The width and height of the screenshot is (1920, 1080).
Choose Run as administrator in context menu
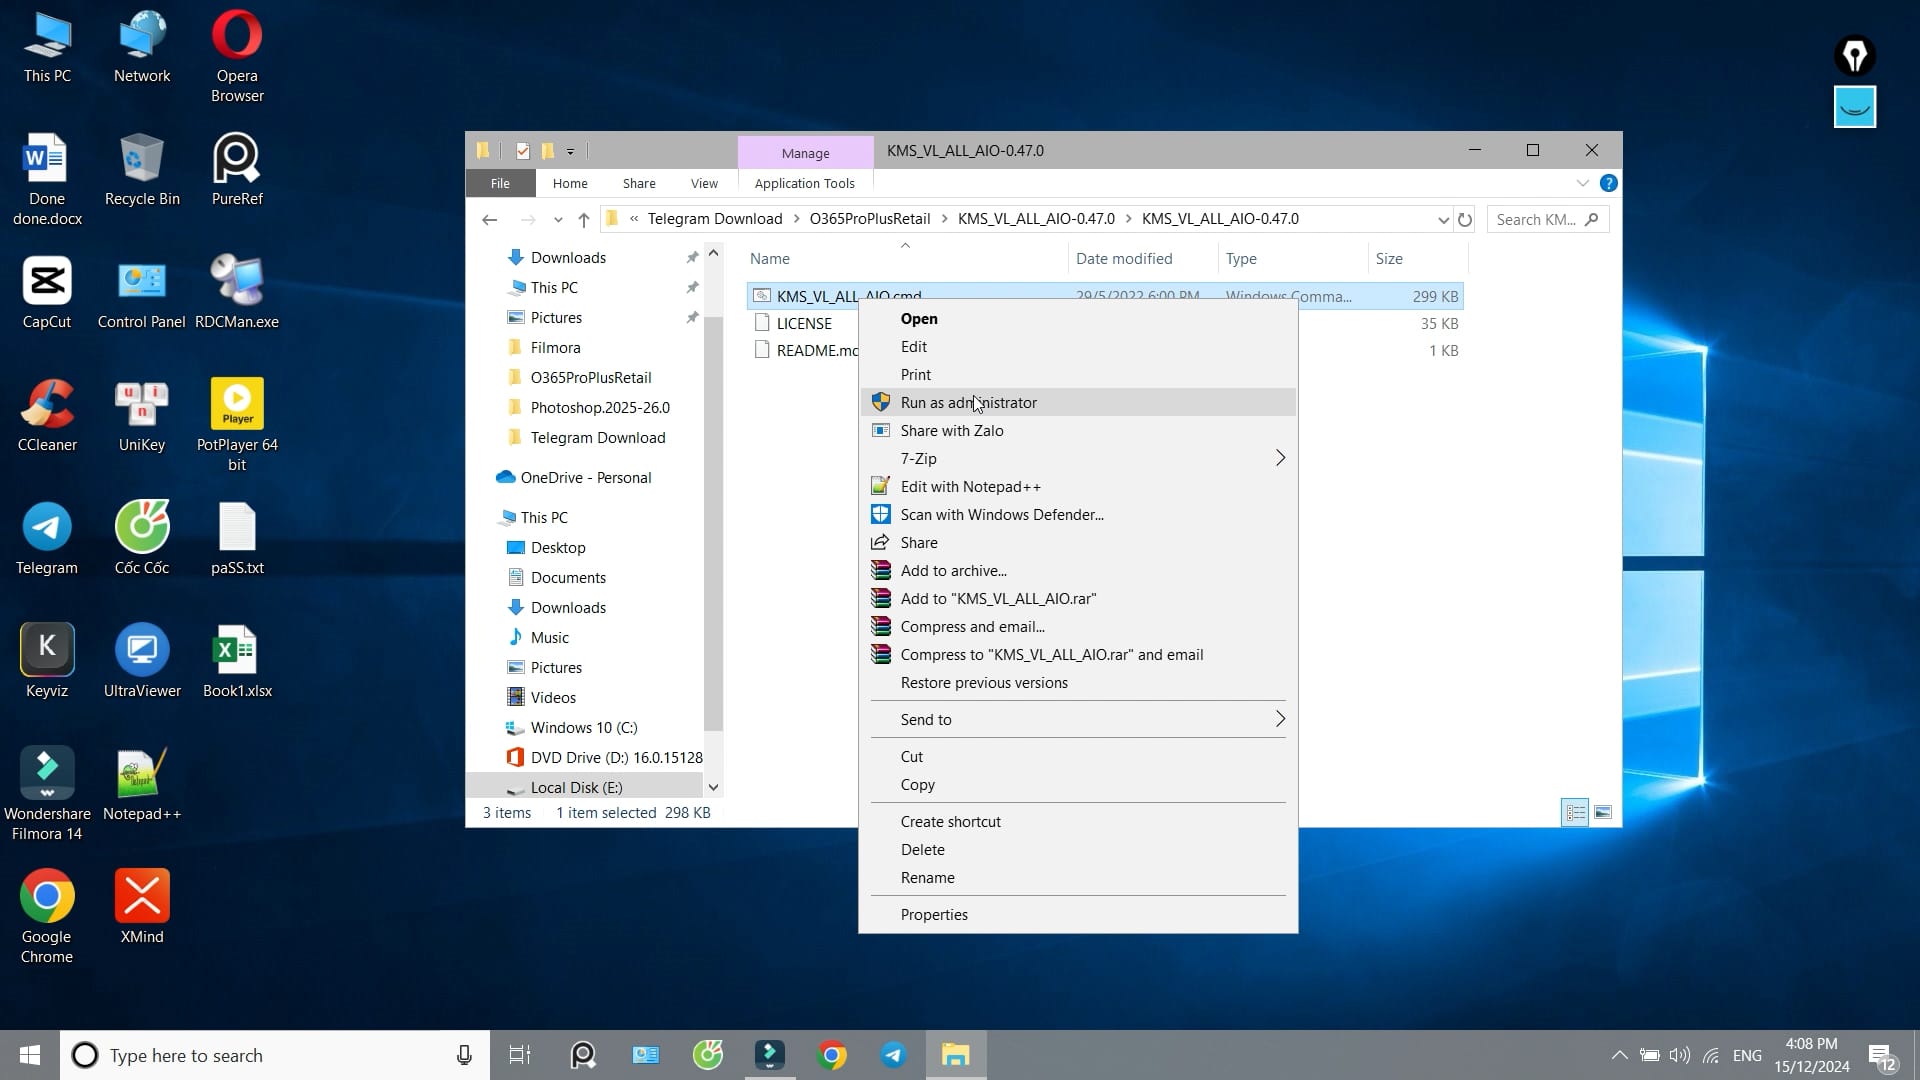tap(1078, 402)
